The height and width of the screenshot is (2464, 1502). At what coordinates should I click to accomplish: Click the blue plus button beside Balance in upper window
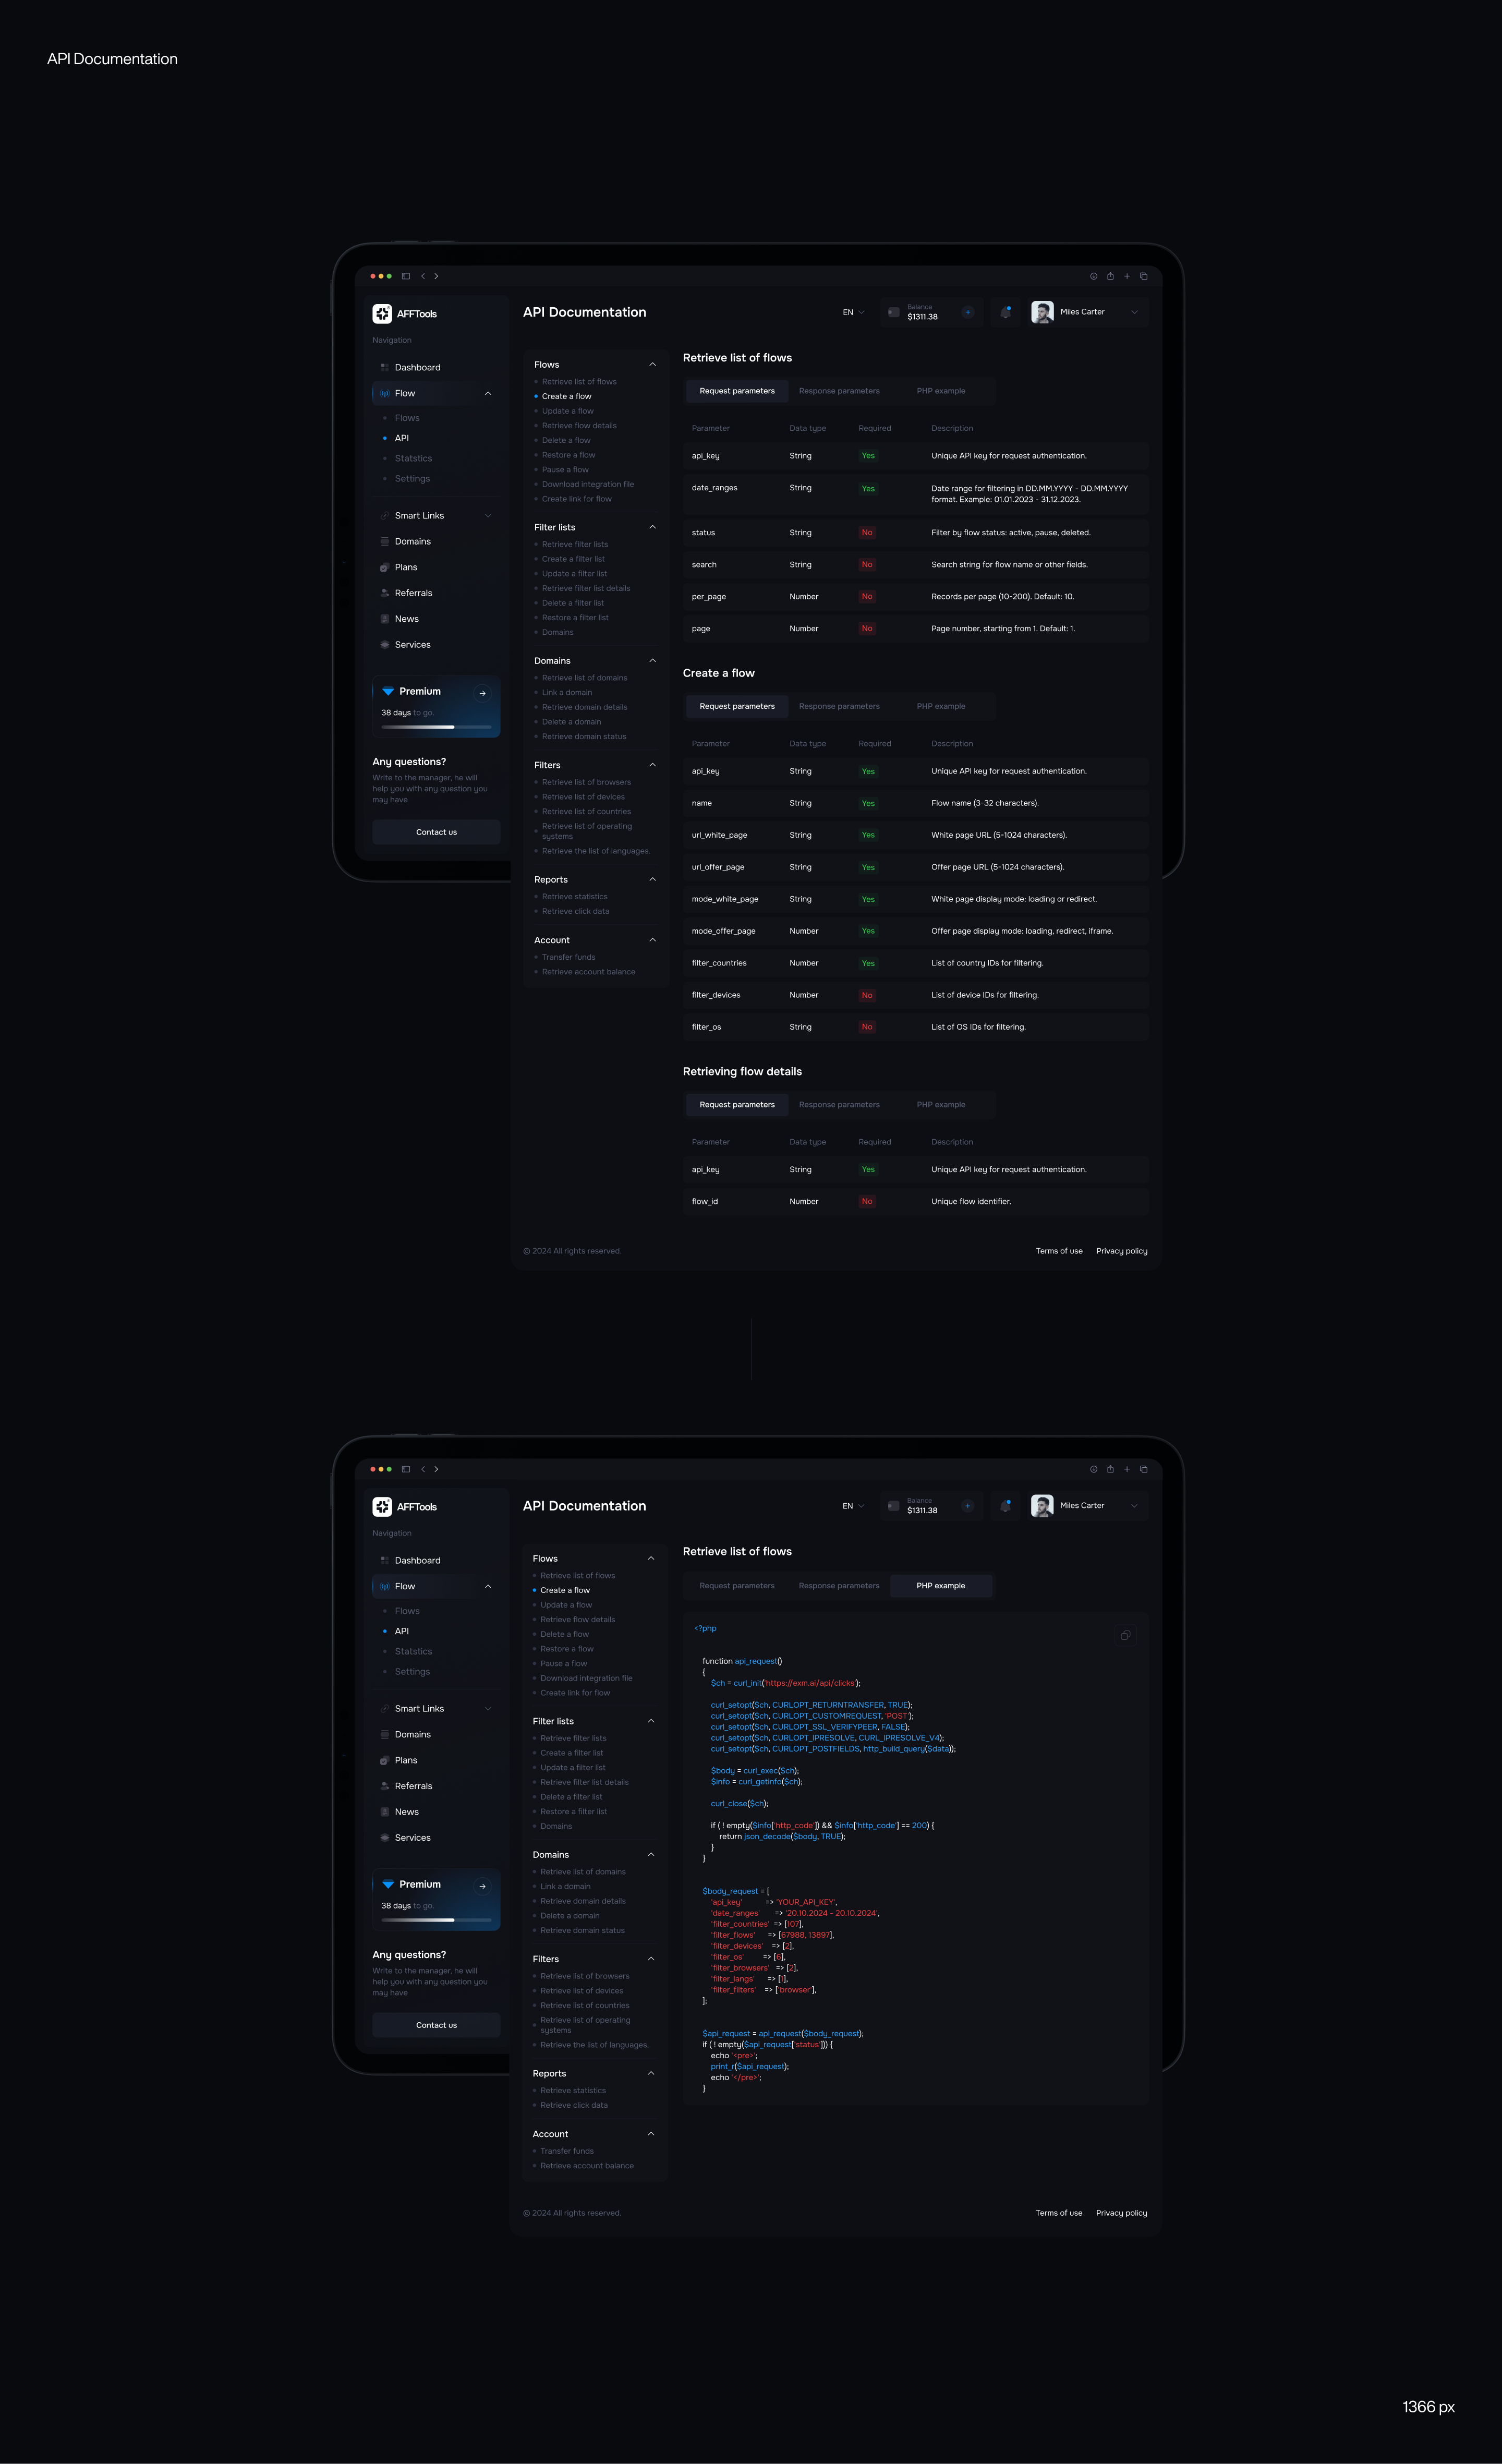967,312
